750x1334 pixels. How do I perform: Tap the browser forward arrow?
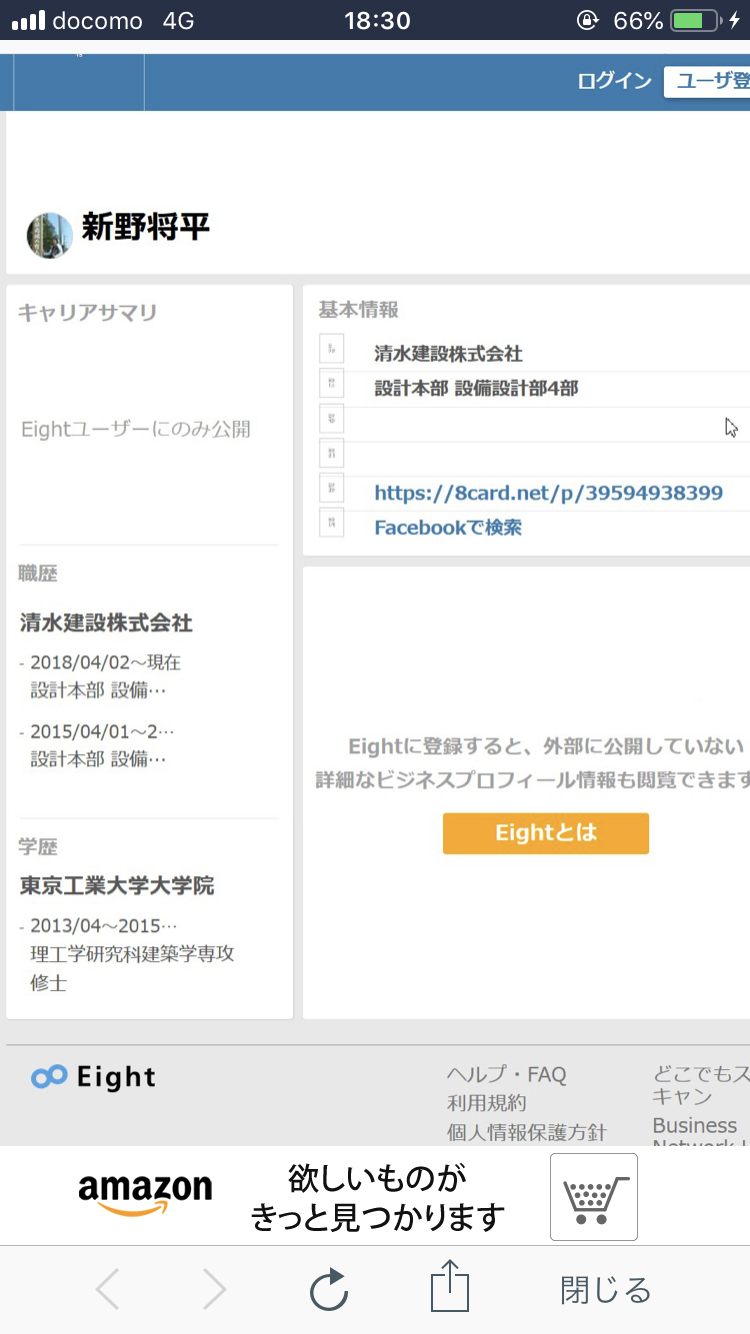pyautogui.click(x=214, y=1290)
